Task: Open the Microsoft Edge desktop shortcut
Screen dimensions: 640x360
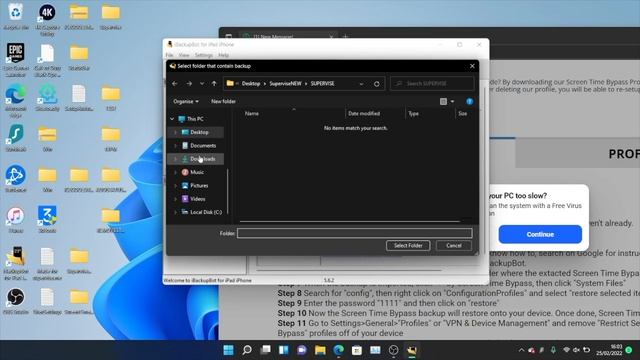Action: pos(16,101)
